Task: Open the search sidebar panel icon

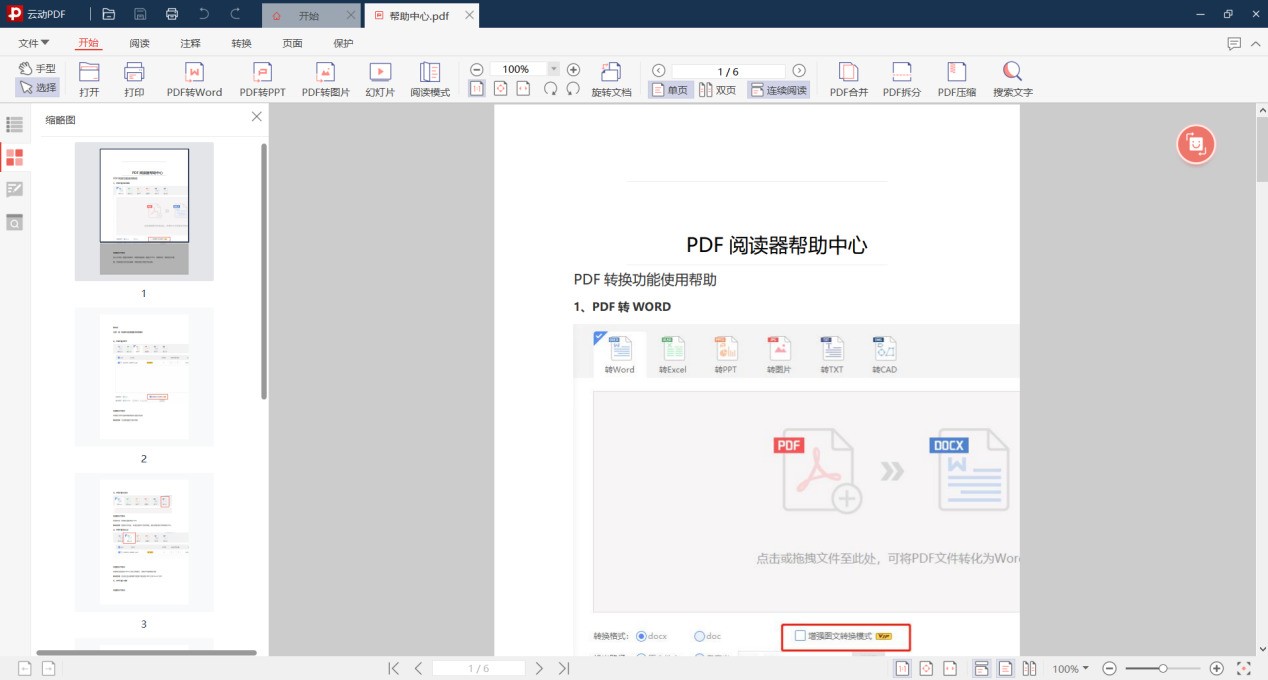Action: [14, 221]
